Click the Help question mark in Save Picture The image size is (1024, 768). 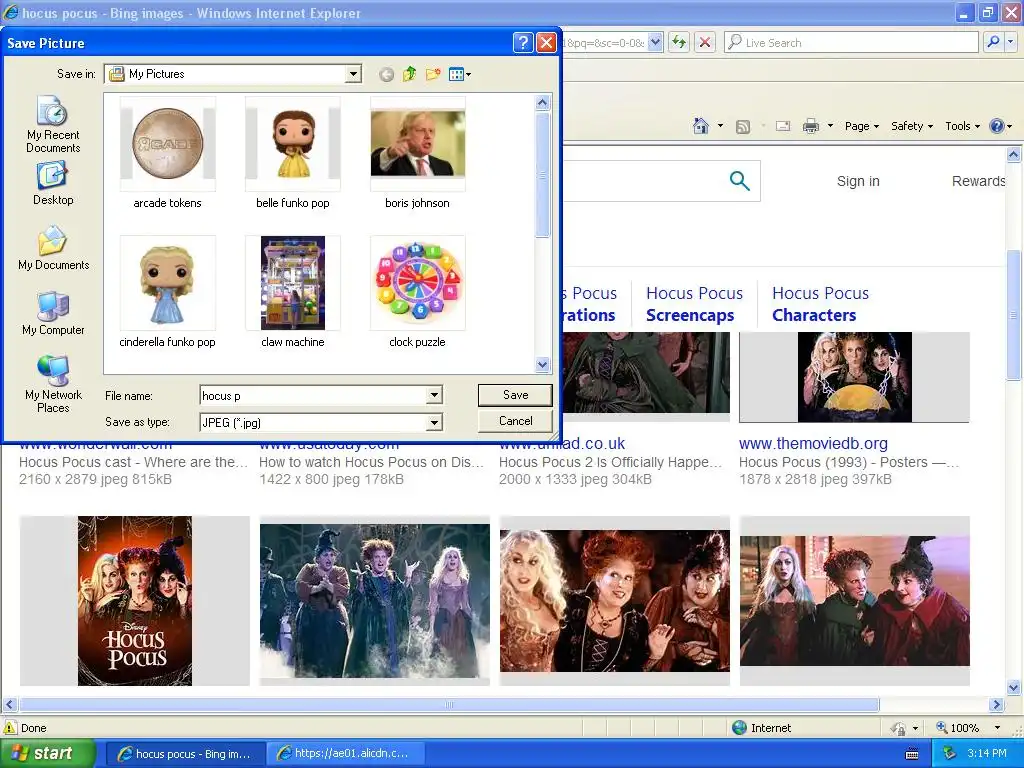tap(522, 43)
